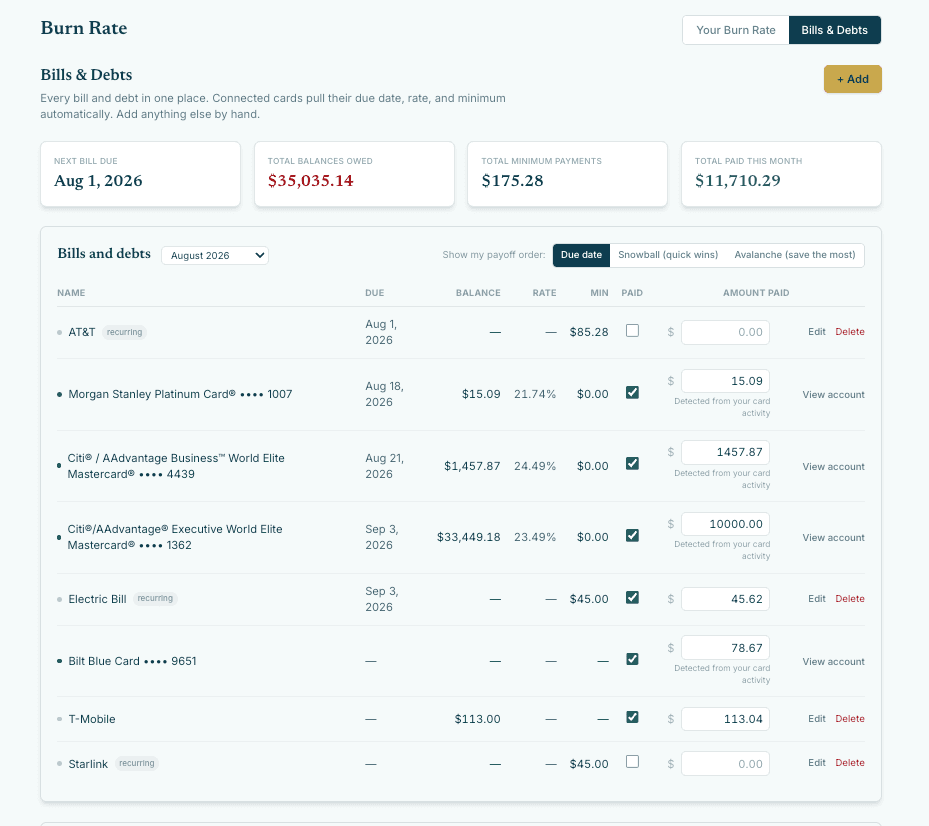Open the August 2026 month dropdown
Image resolution: width=929 pixels, height=826 pixels.
tap(215, 255)
